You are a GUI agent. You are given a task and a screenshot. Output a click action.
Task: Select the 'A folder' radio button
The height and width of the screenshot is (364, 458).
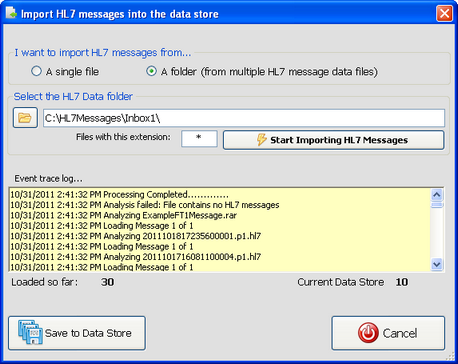click(151, 71)
